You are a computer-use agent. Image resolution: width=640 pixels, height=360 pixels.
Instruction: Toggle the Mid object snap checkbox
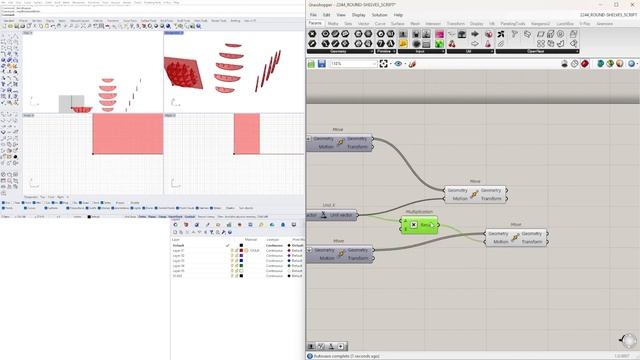34,202
